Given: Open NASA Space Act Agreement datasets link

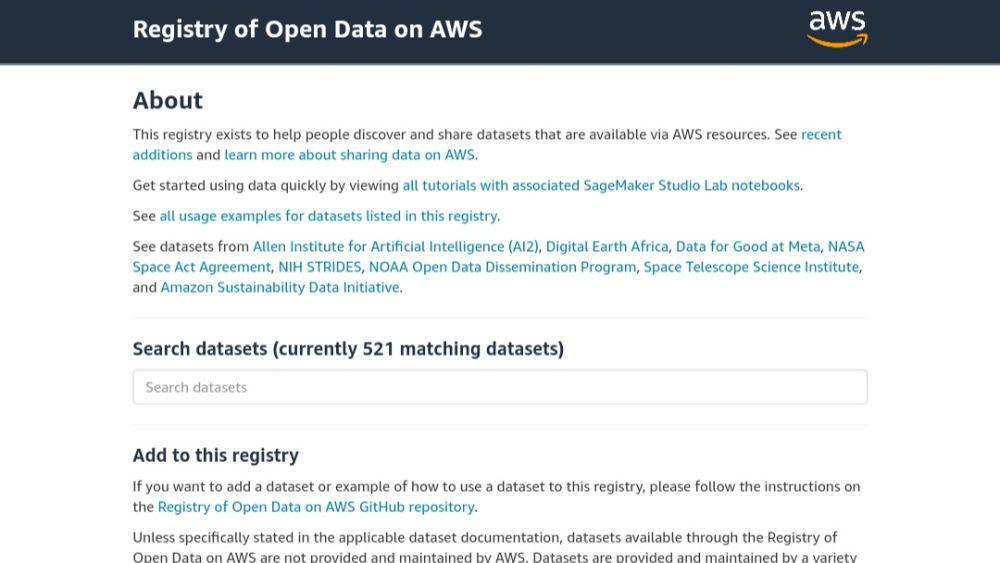Looking at the screenshot, I should (202, 267).
